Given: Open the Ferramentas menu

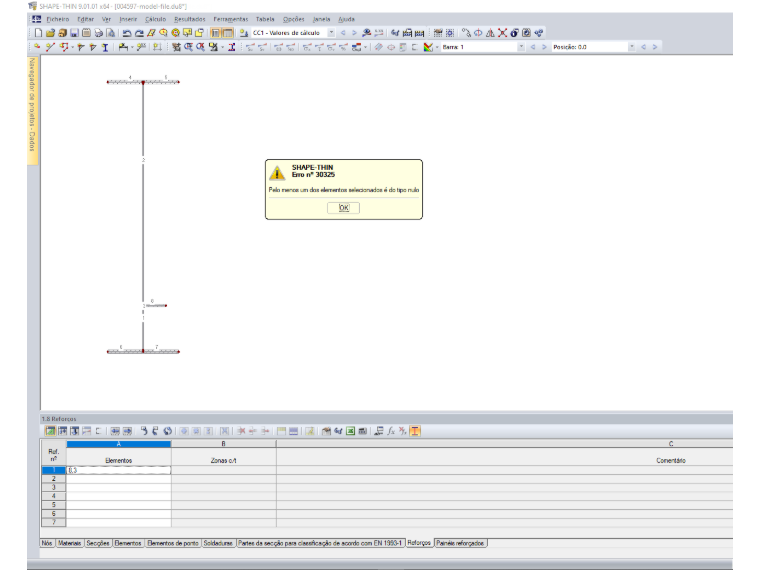Looking at the screenshot, I should pos(231,19).
